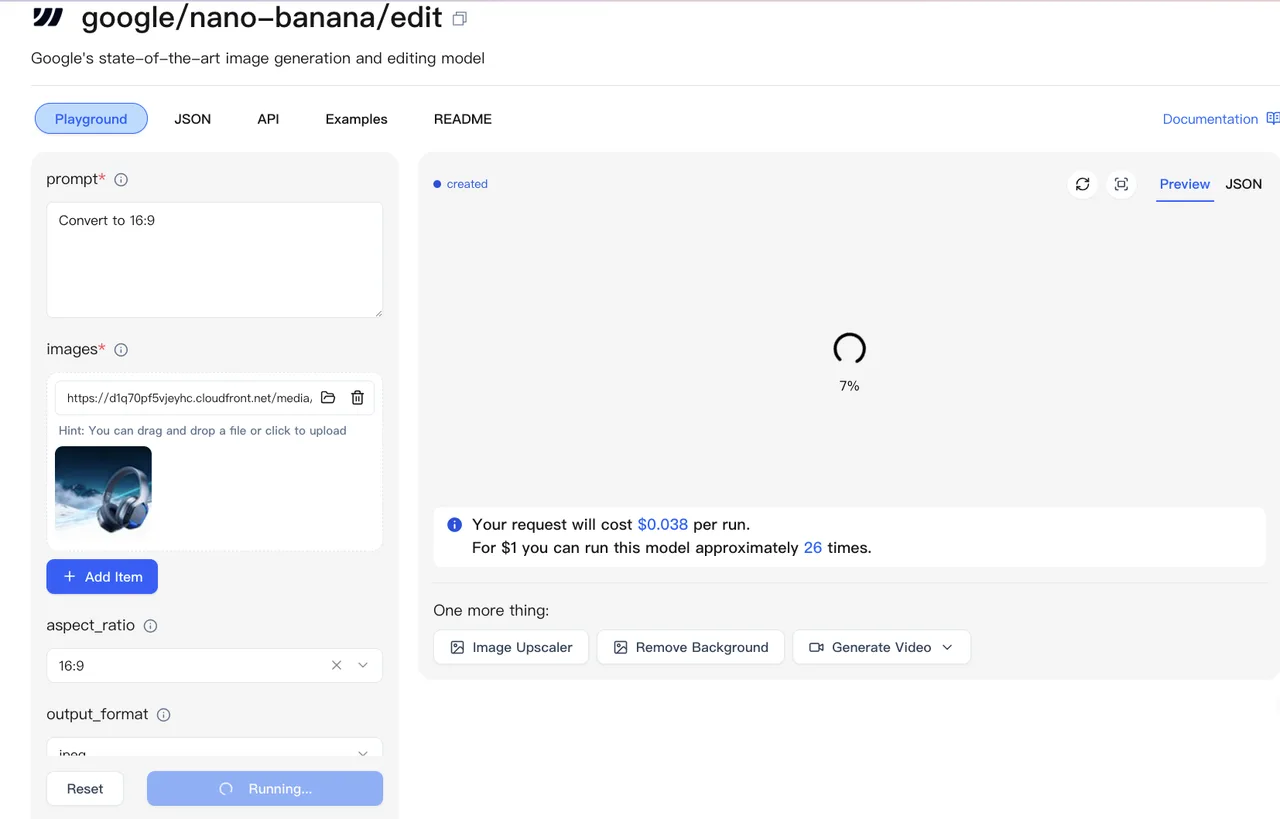This screenshot has height=819, width=1280.
Task: Click the aspect_ratio info icon
Action: 150,626
